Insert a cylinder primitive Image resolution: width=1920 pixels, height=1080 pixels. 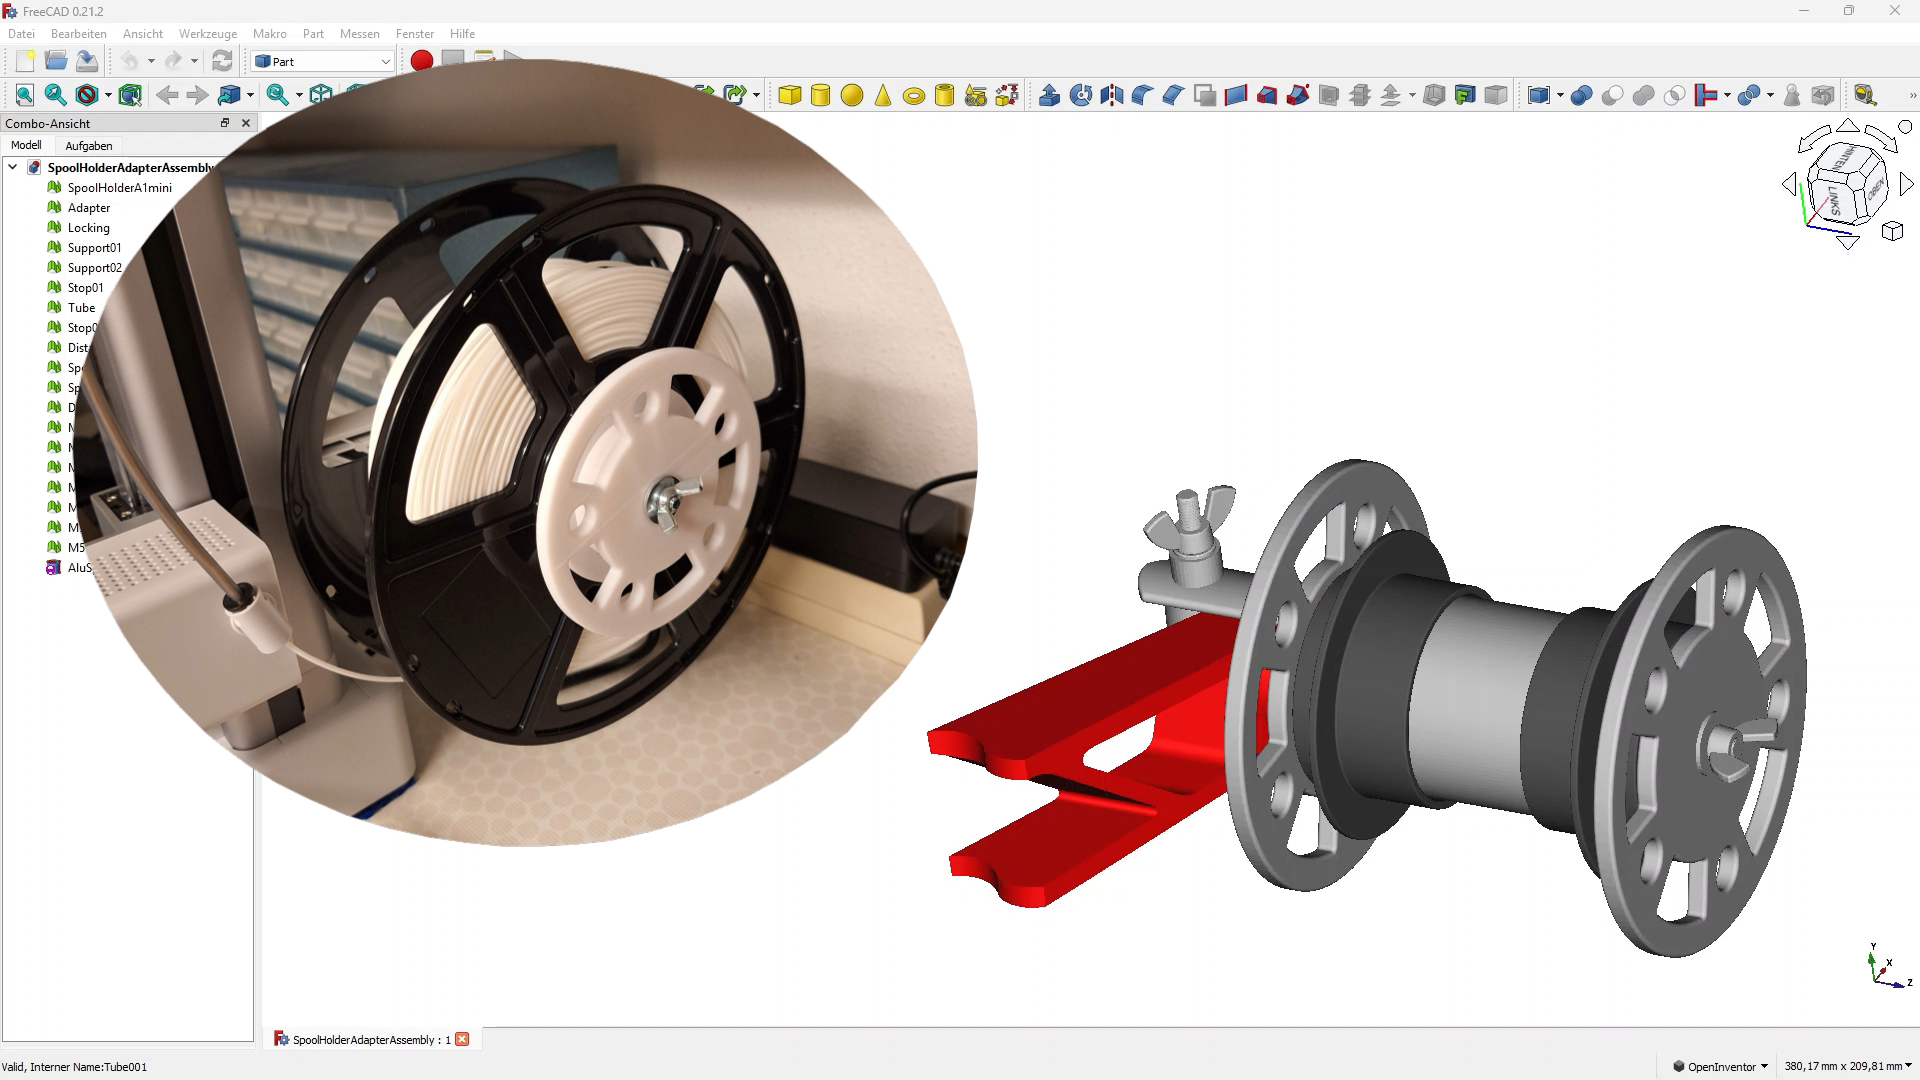(821, 95)
